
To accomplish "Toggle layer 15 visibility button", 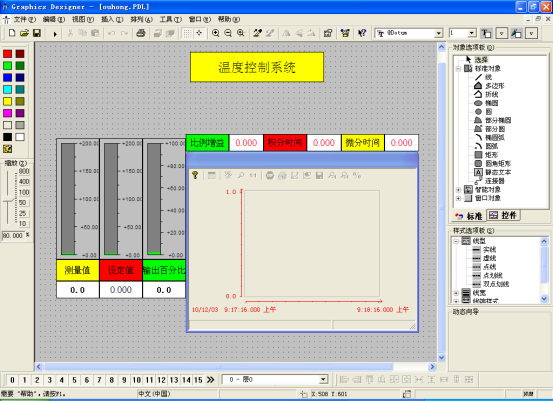I will [x=199, y=380].
